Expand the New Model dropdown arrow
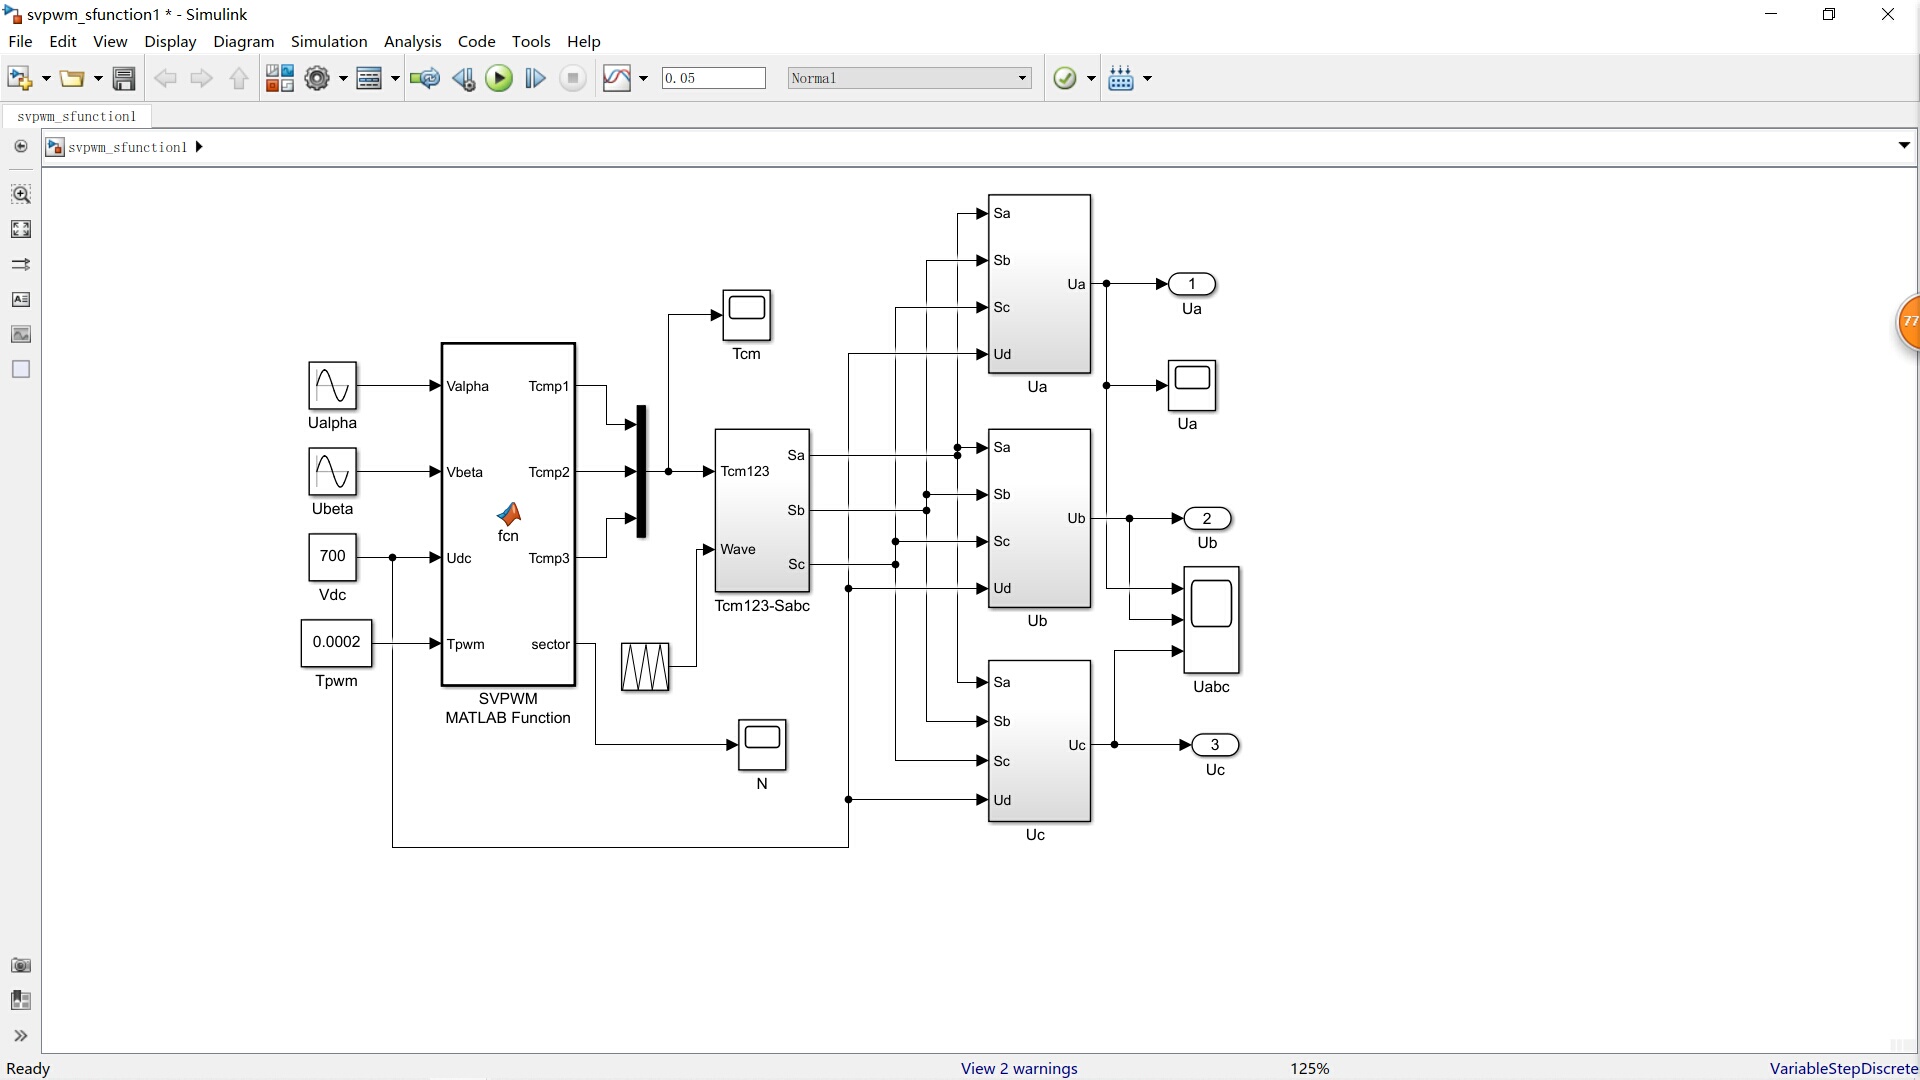 pos(46,78)
